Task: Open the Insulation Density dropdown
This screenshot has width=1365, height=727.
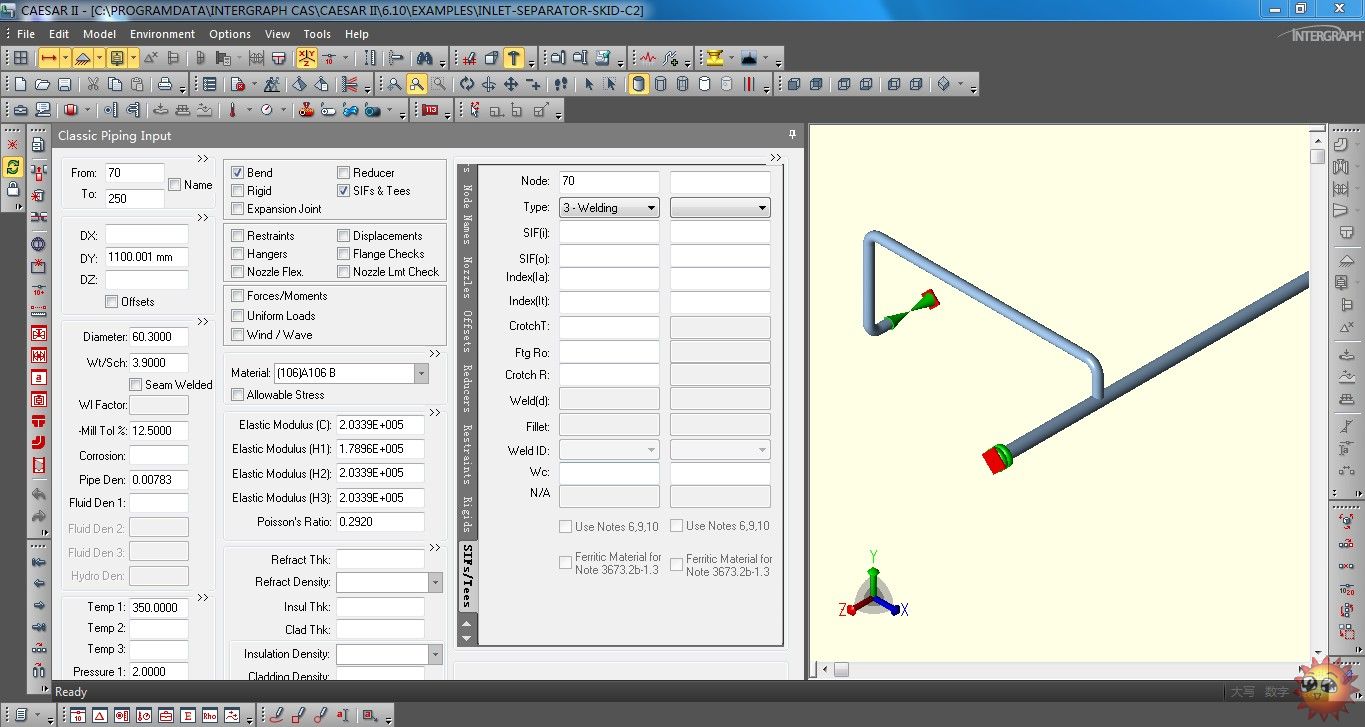Action: [435, 654]
